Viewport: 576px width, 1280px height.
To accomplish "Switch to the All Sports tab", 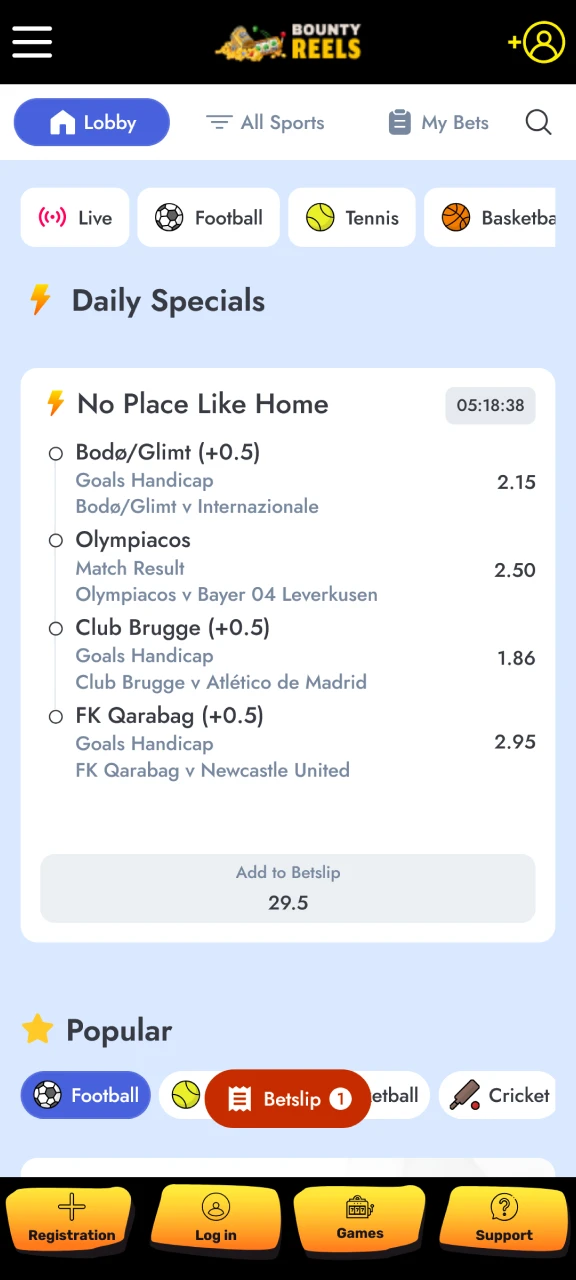I will pyautogui.click(x=265, y=122).
